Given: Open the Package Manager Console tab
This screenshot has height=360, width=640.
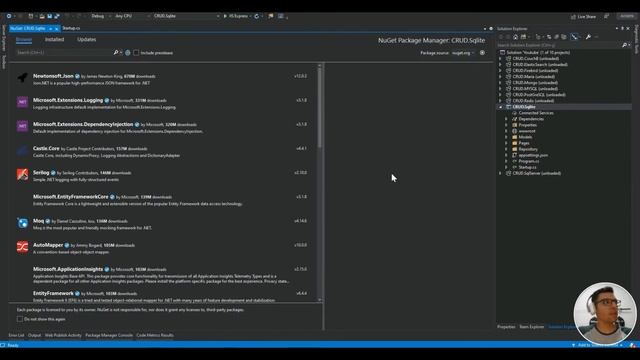Looking at the screenshot, I should 109,335.
